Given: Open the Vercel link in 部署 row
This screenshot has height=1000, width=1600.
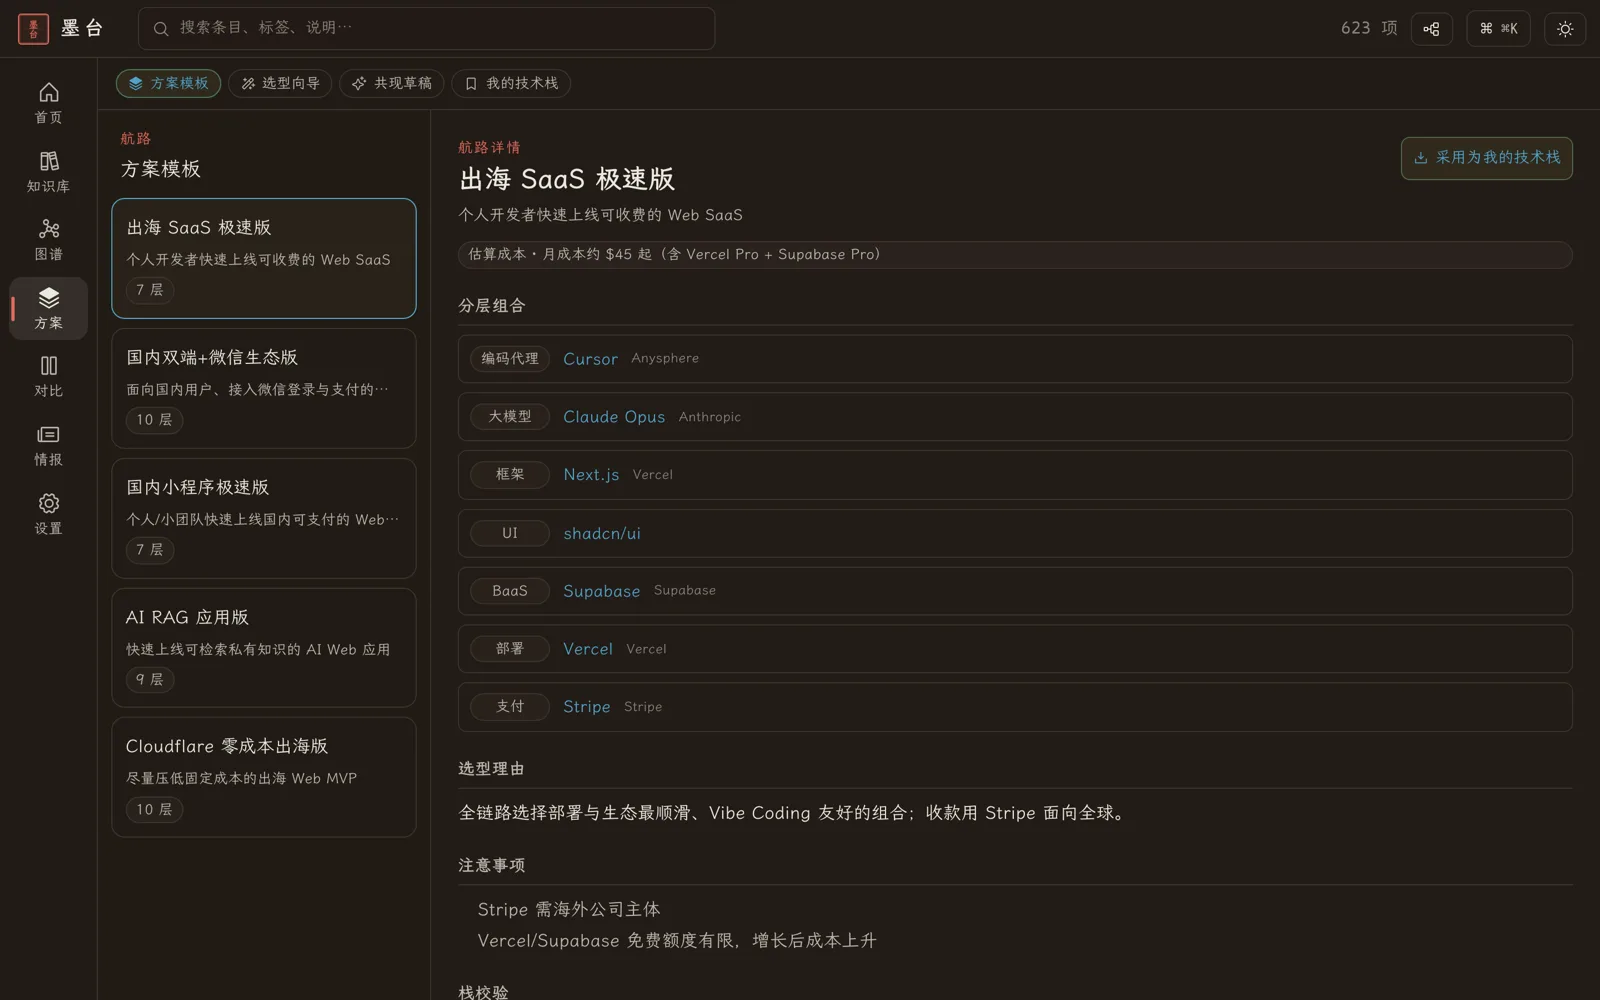Looking at the screenshot, I should [x=588, y=649].
